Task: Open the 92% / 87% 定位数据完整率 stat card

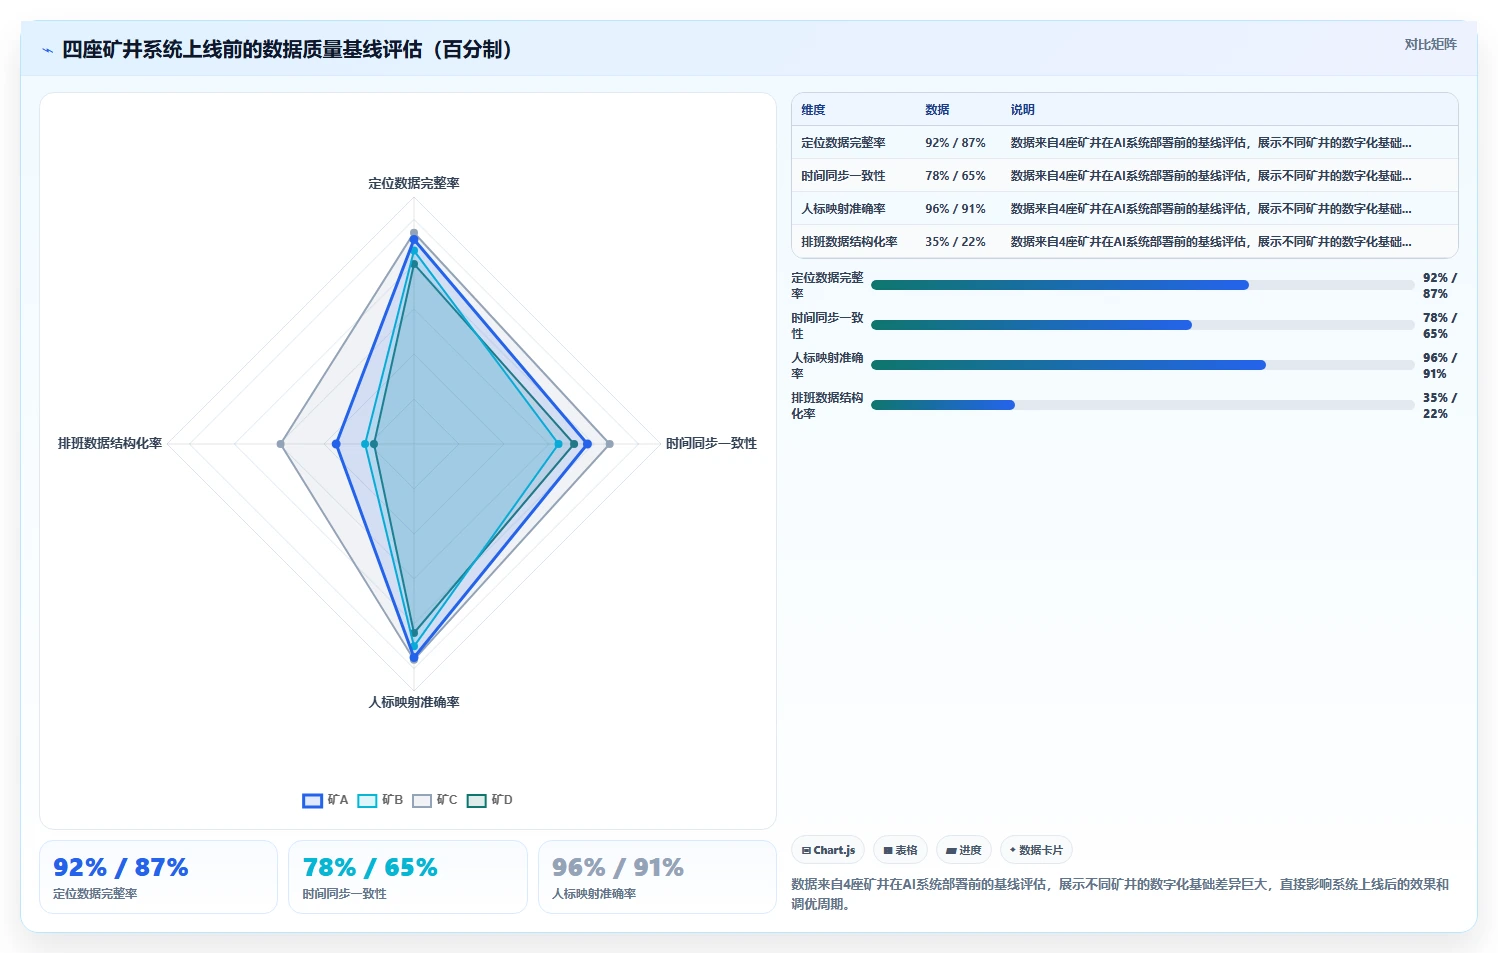Action: (x=158, y=877)
